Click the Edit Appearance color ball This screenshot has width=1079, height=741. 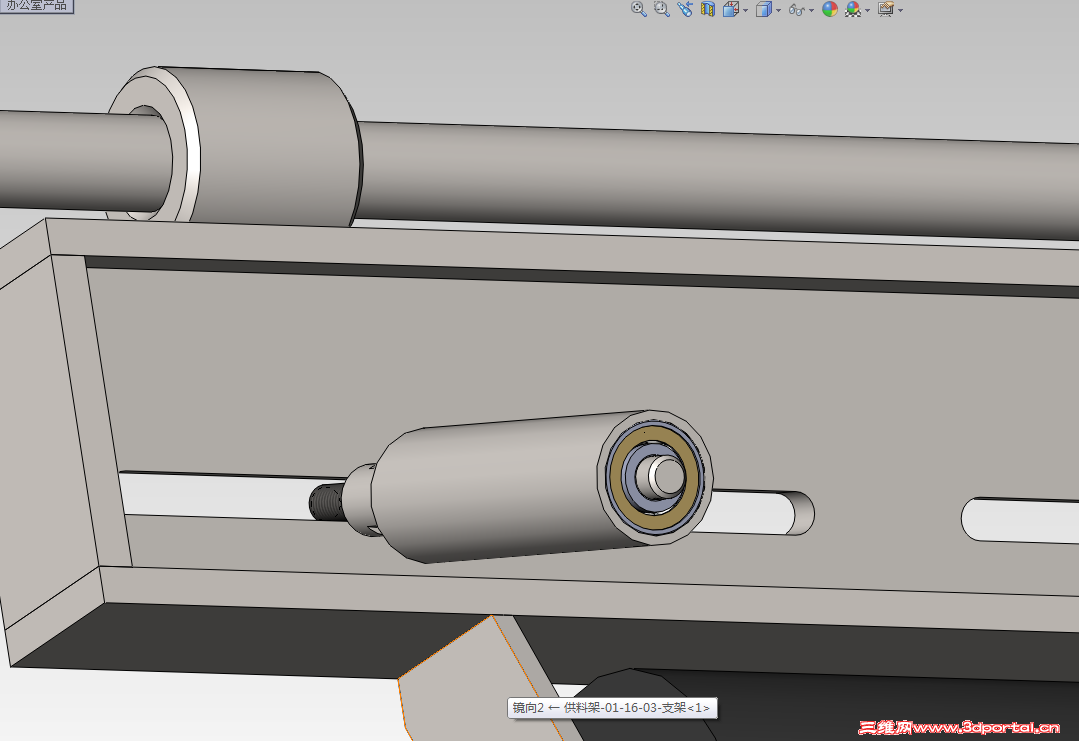(x=830, y=9)
